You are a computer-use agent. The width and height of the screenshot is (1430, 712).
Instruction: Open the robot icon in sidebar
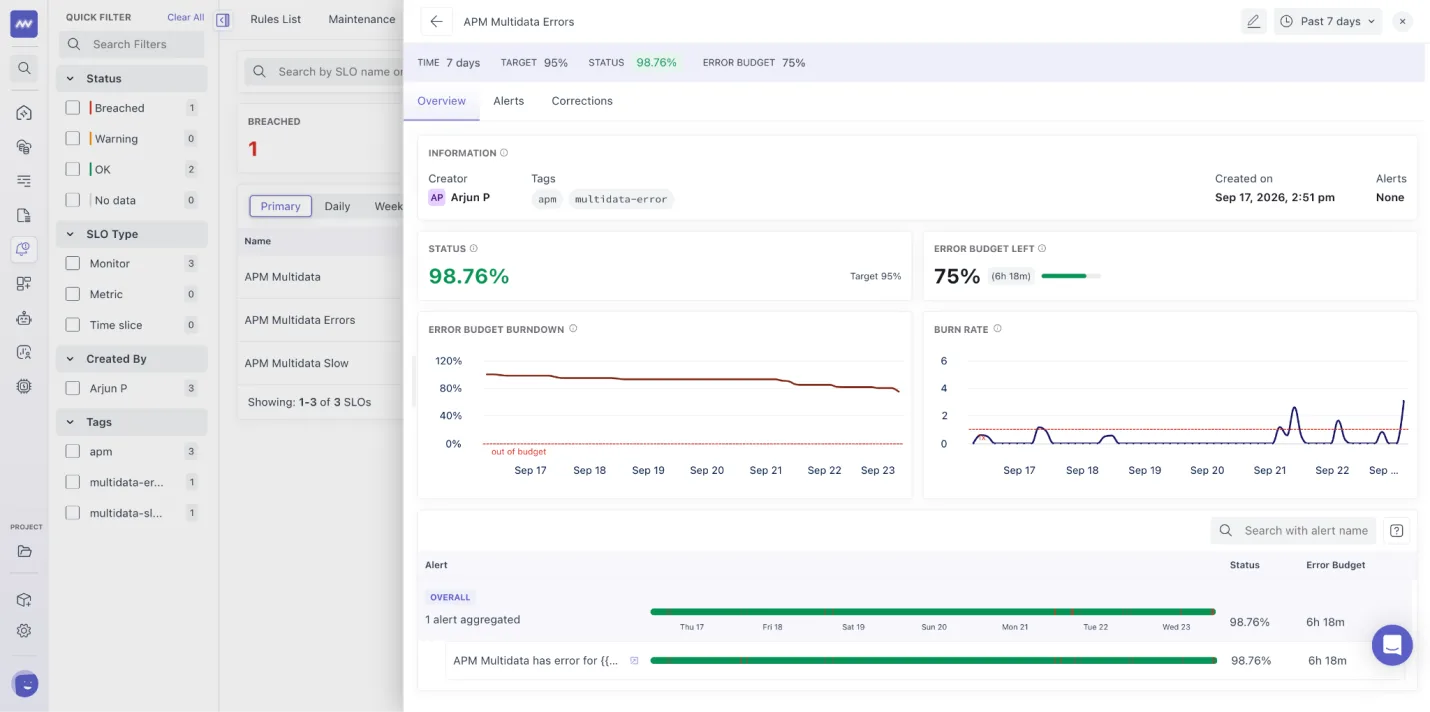(24, 318)
